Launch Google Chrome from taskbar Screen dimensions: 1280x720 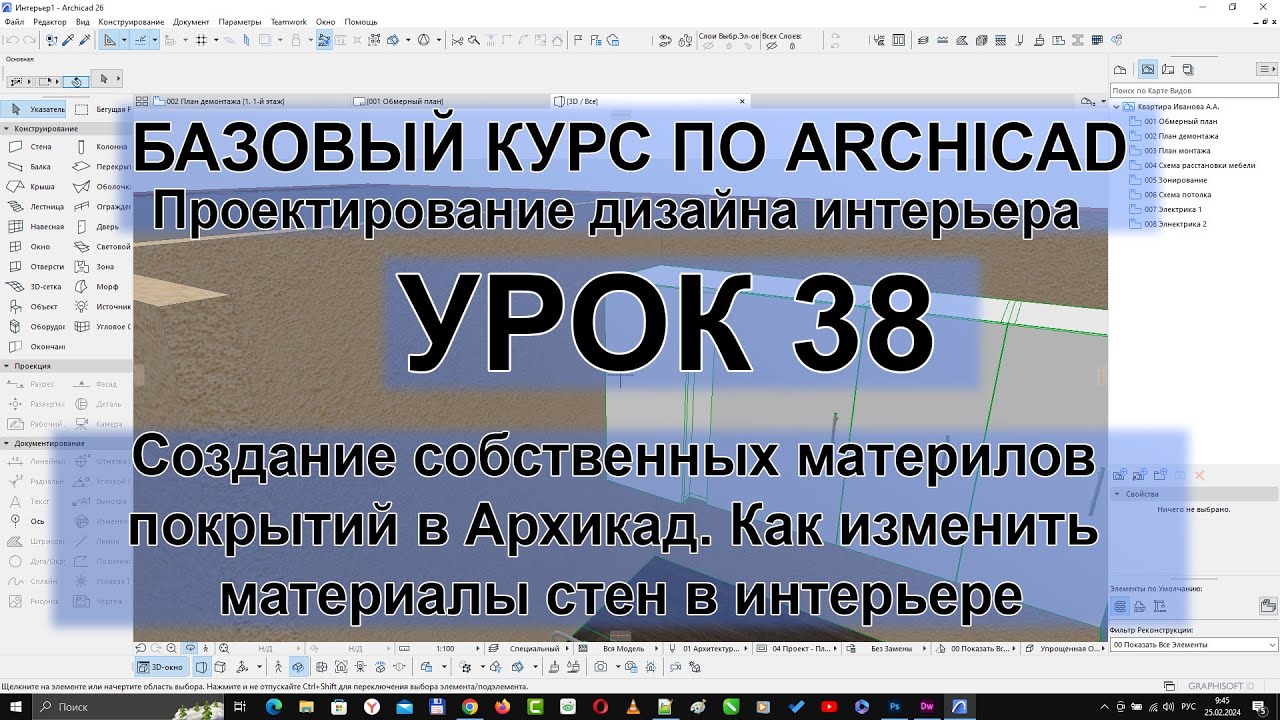[x=470, y=706]
